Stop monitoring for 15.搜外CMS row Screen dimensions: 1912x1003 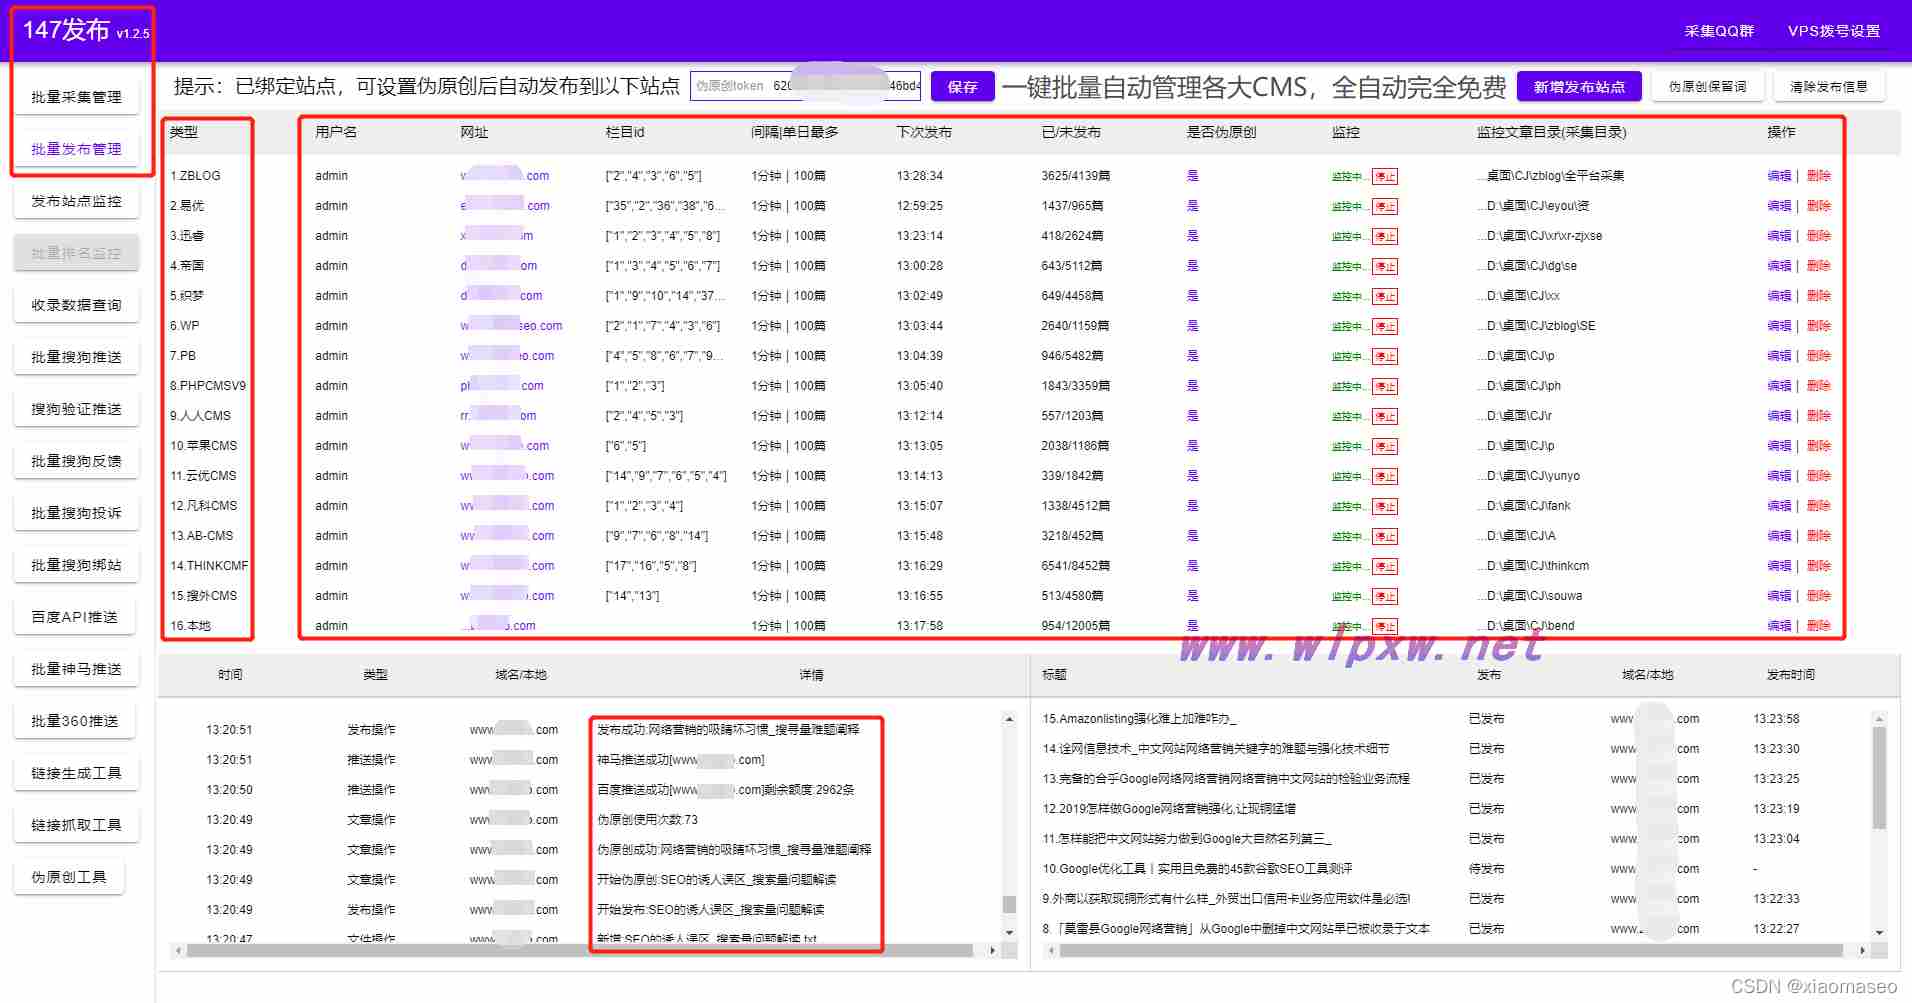pyautogui.click(x=1385, y=596)
